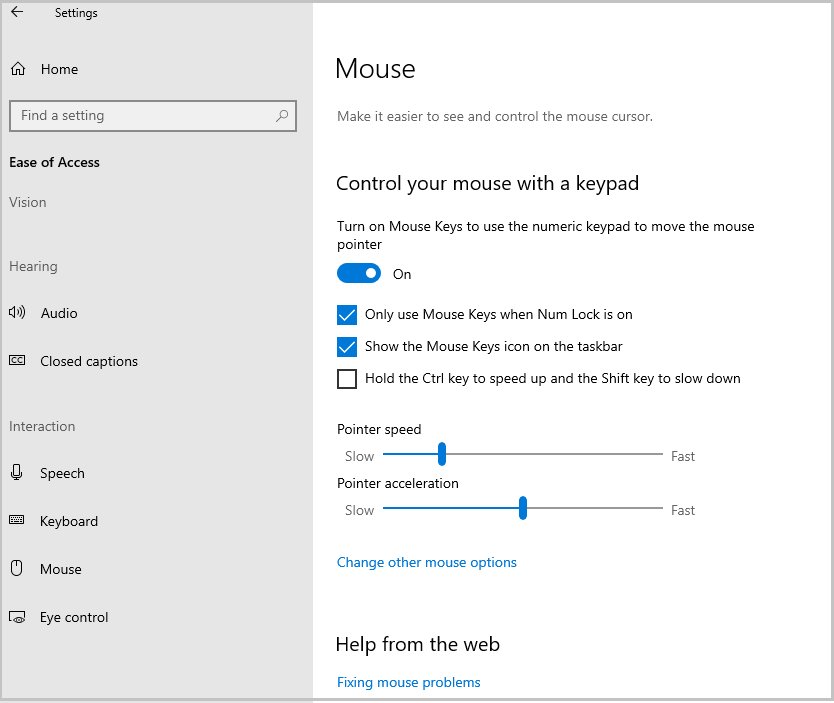Click the search magnifier icon
The height and width of the screenshot is (703, 834).
pos(282,115)
